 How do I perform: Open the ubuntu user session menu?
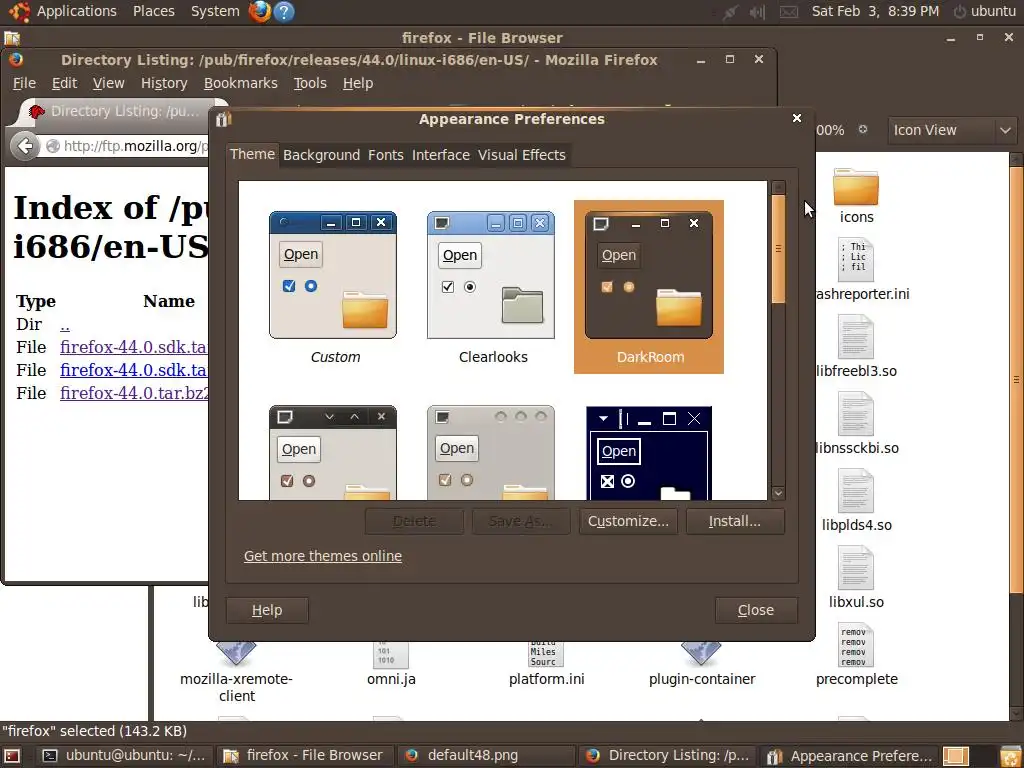point(985,11)
